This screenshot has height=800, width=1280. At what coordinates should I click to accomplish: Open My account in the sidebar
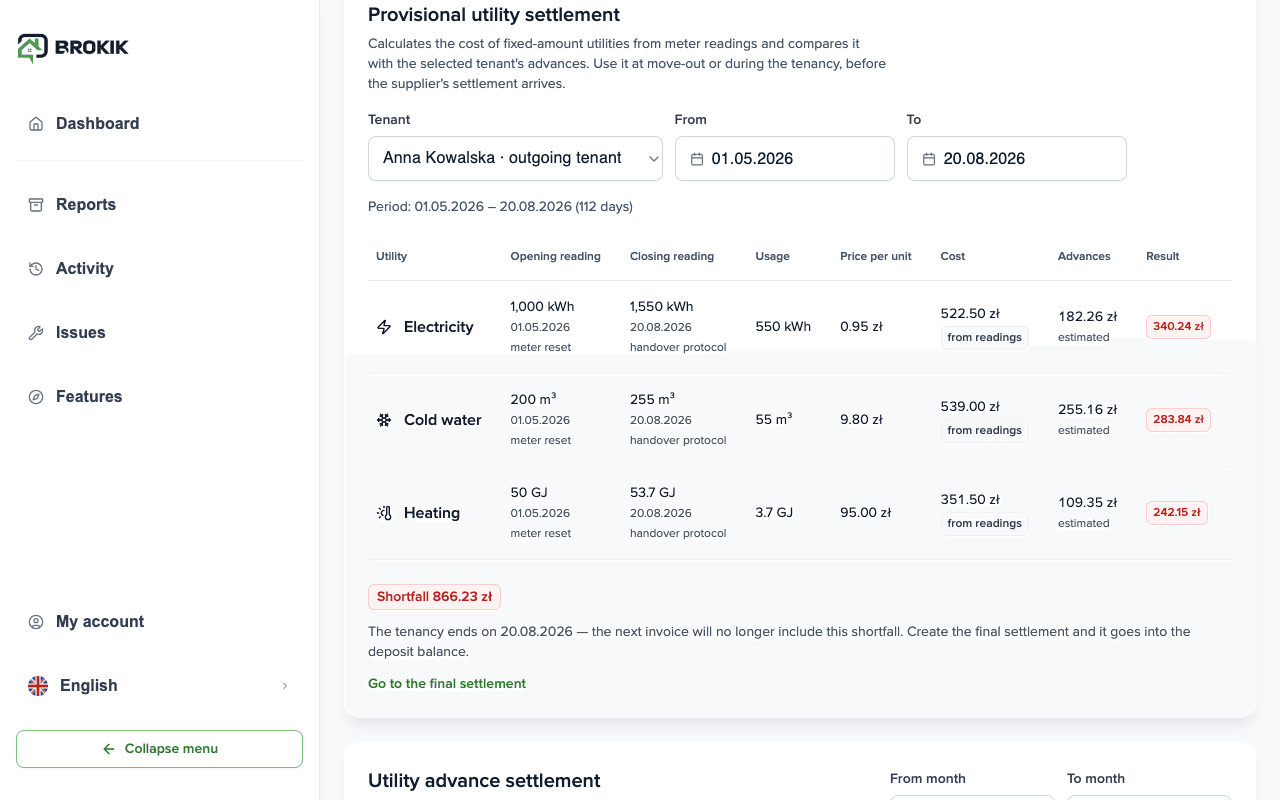coord(160,622)
